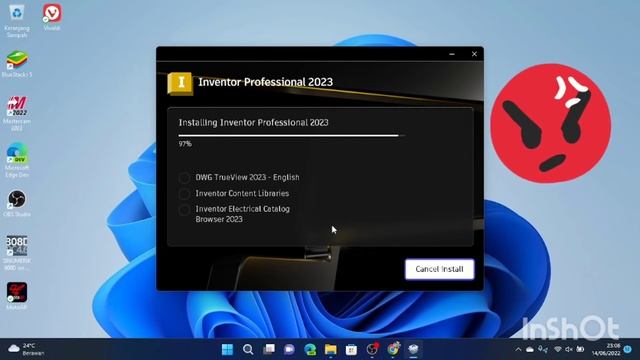
Task: Click "Installing Inventor Professional 2023" heading
Action: coord(253,122)
